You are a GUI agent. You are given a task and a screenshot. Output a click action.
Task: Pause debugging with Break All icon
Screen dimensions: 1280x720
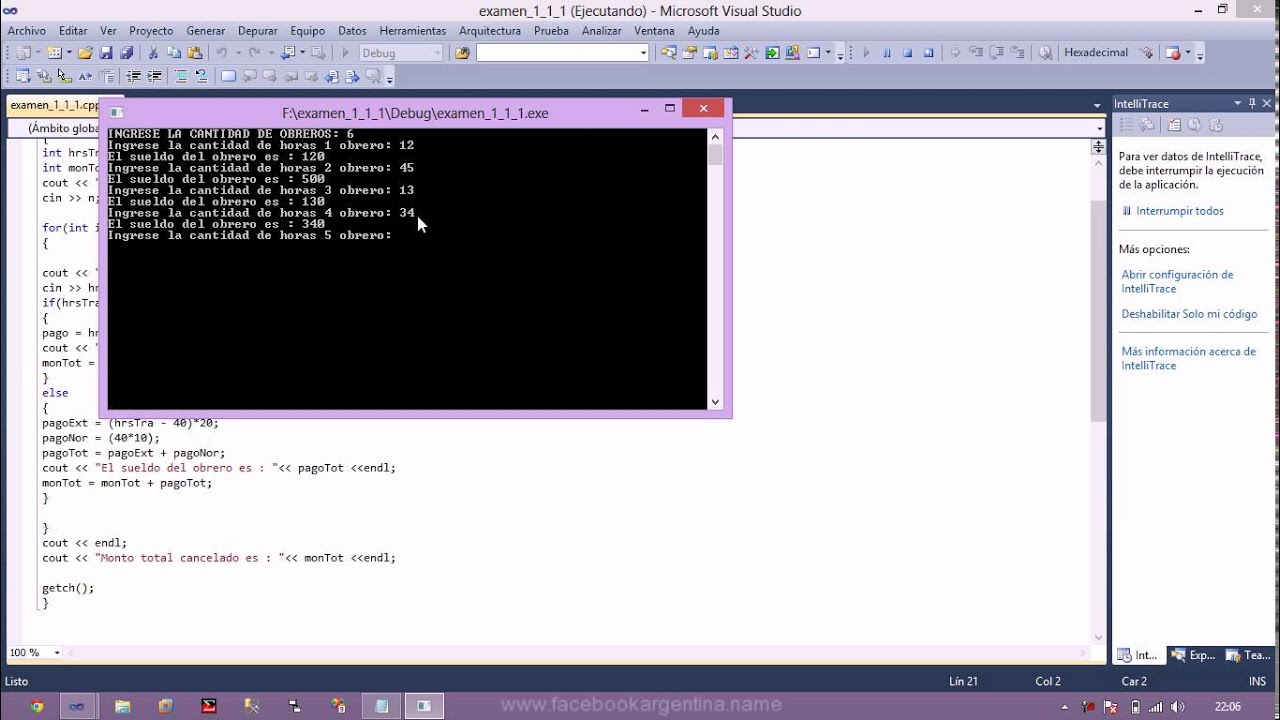887,53
